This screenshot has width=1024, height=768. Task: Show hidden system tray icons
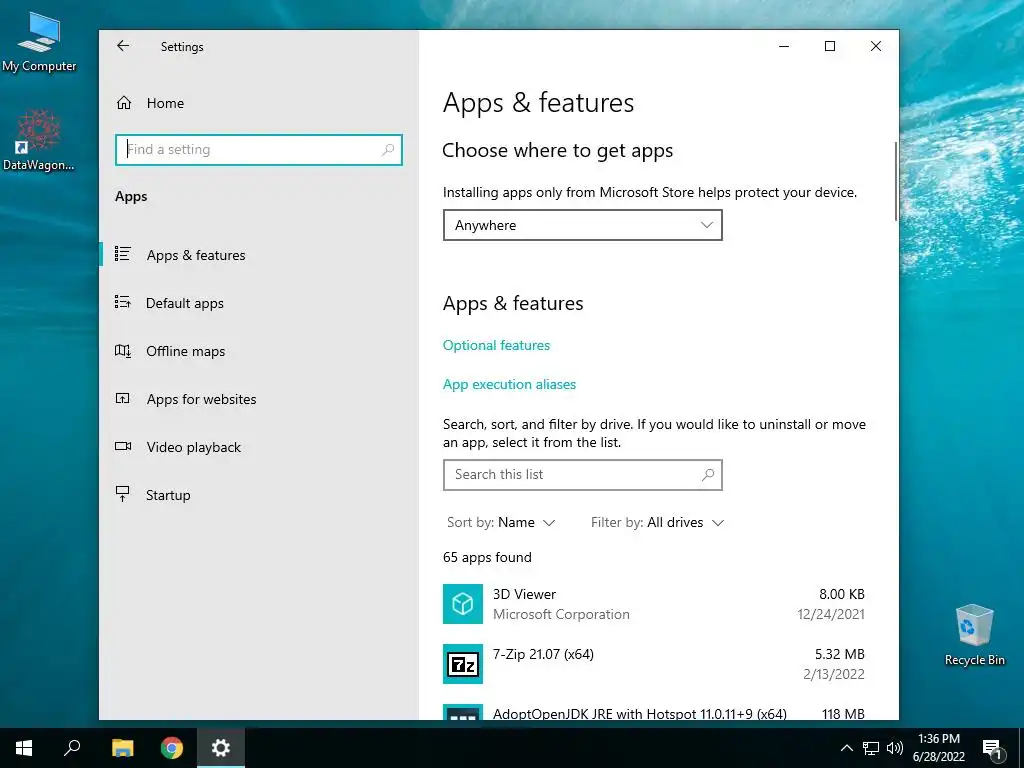tap(846, 748)
